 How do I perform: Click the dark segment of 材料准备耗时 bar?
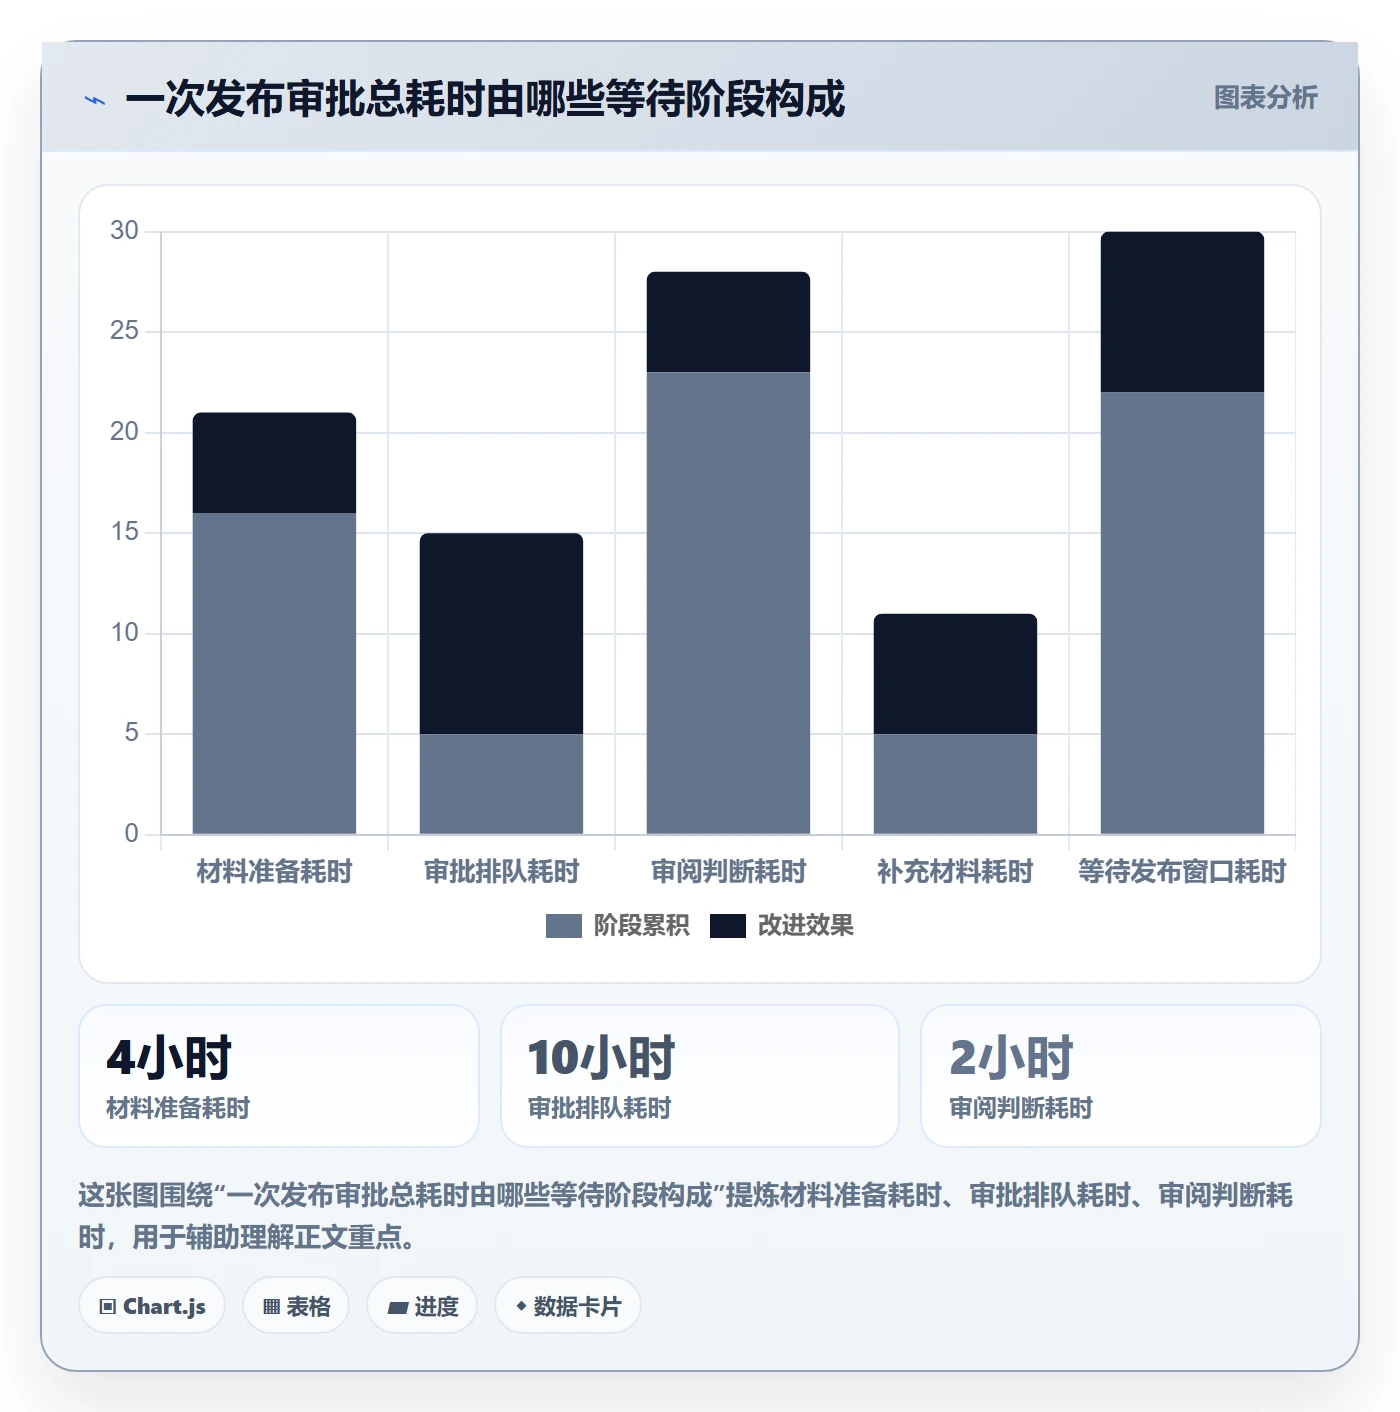[274, 463]
